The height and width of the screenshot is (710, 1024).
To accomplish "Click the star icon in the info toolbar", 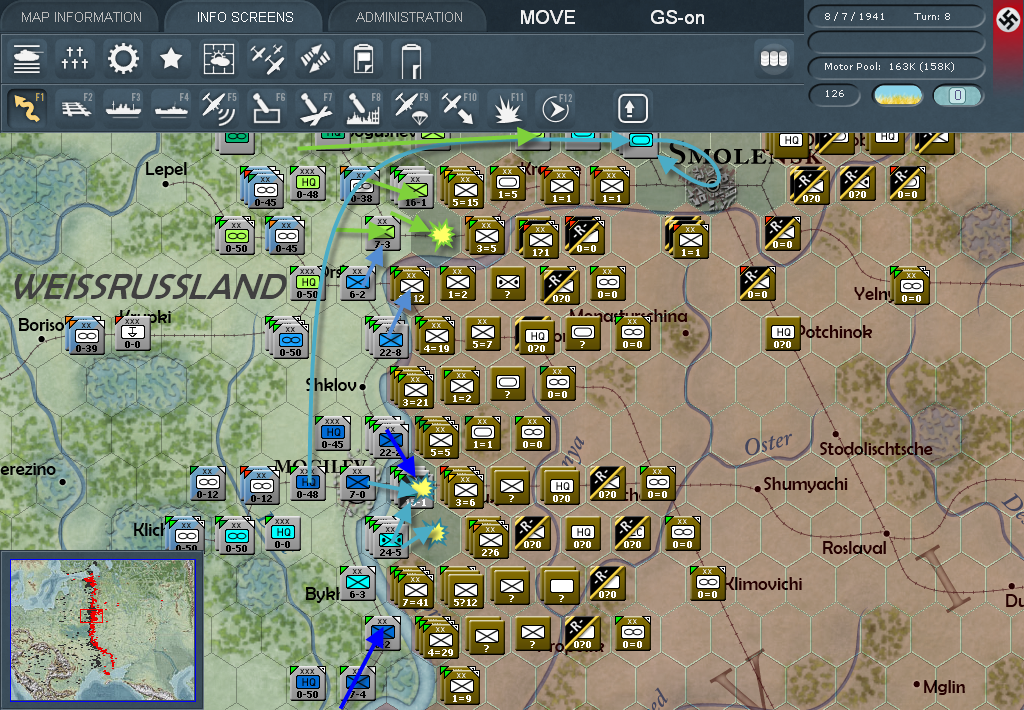I will point(171,59).
